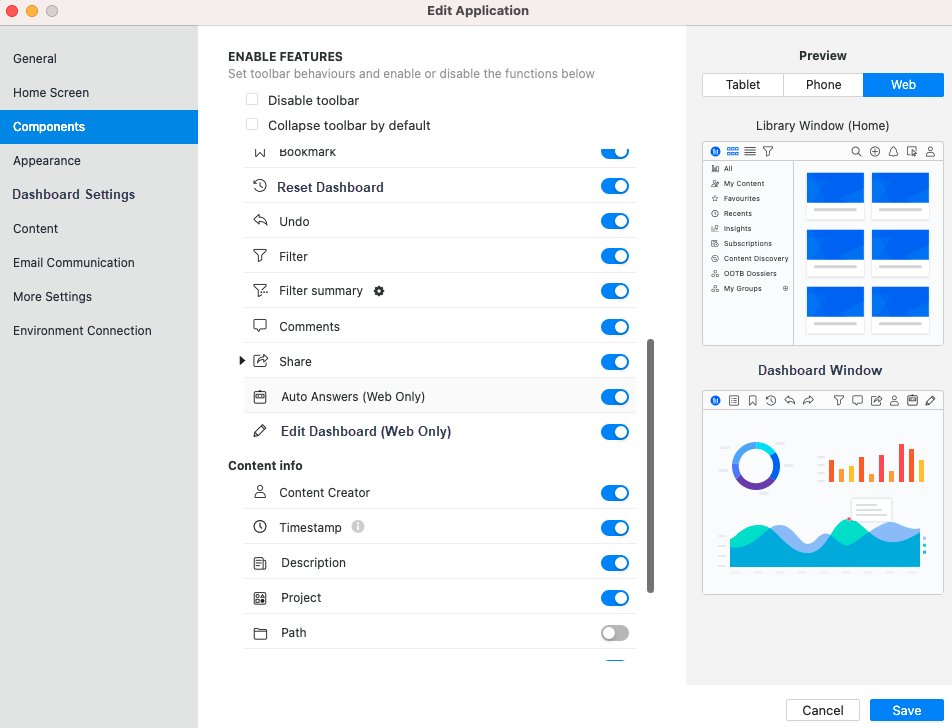
Task: Check the Disable toolbar checkbox
Action: pyautogui.click(x=252, y=100)
